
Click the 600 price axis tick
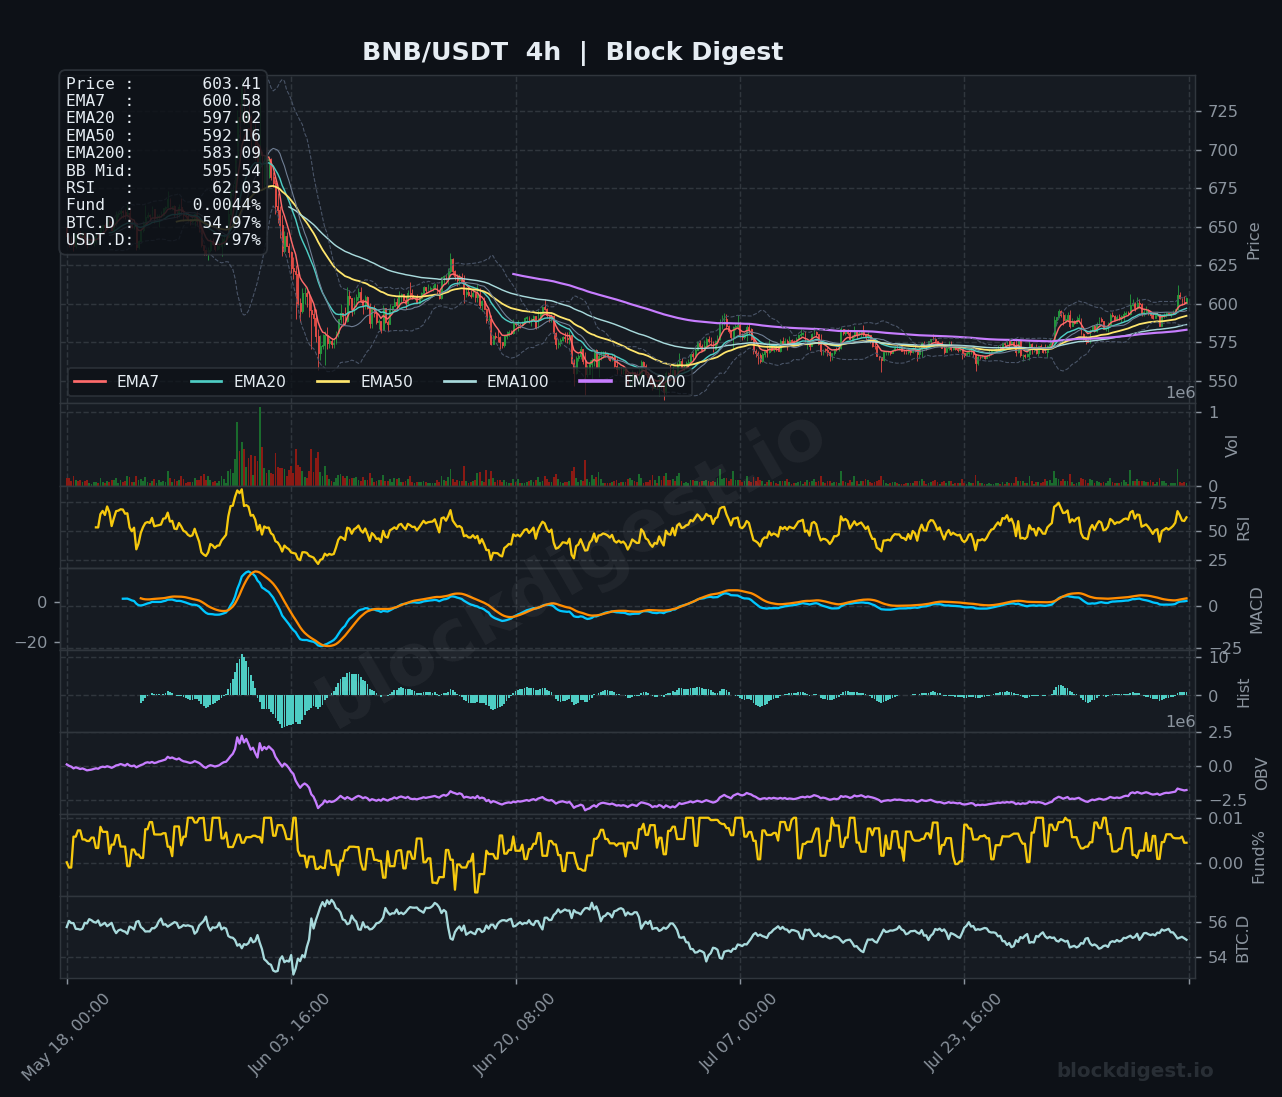[1222, 305]
